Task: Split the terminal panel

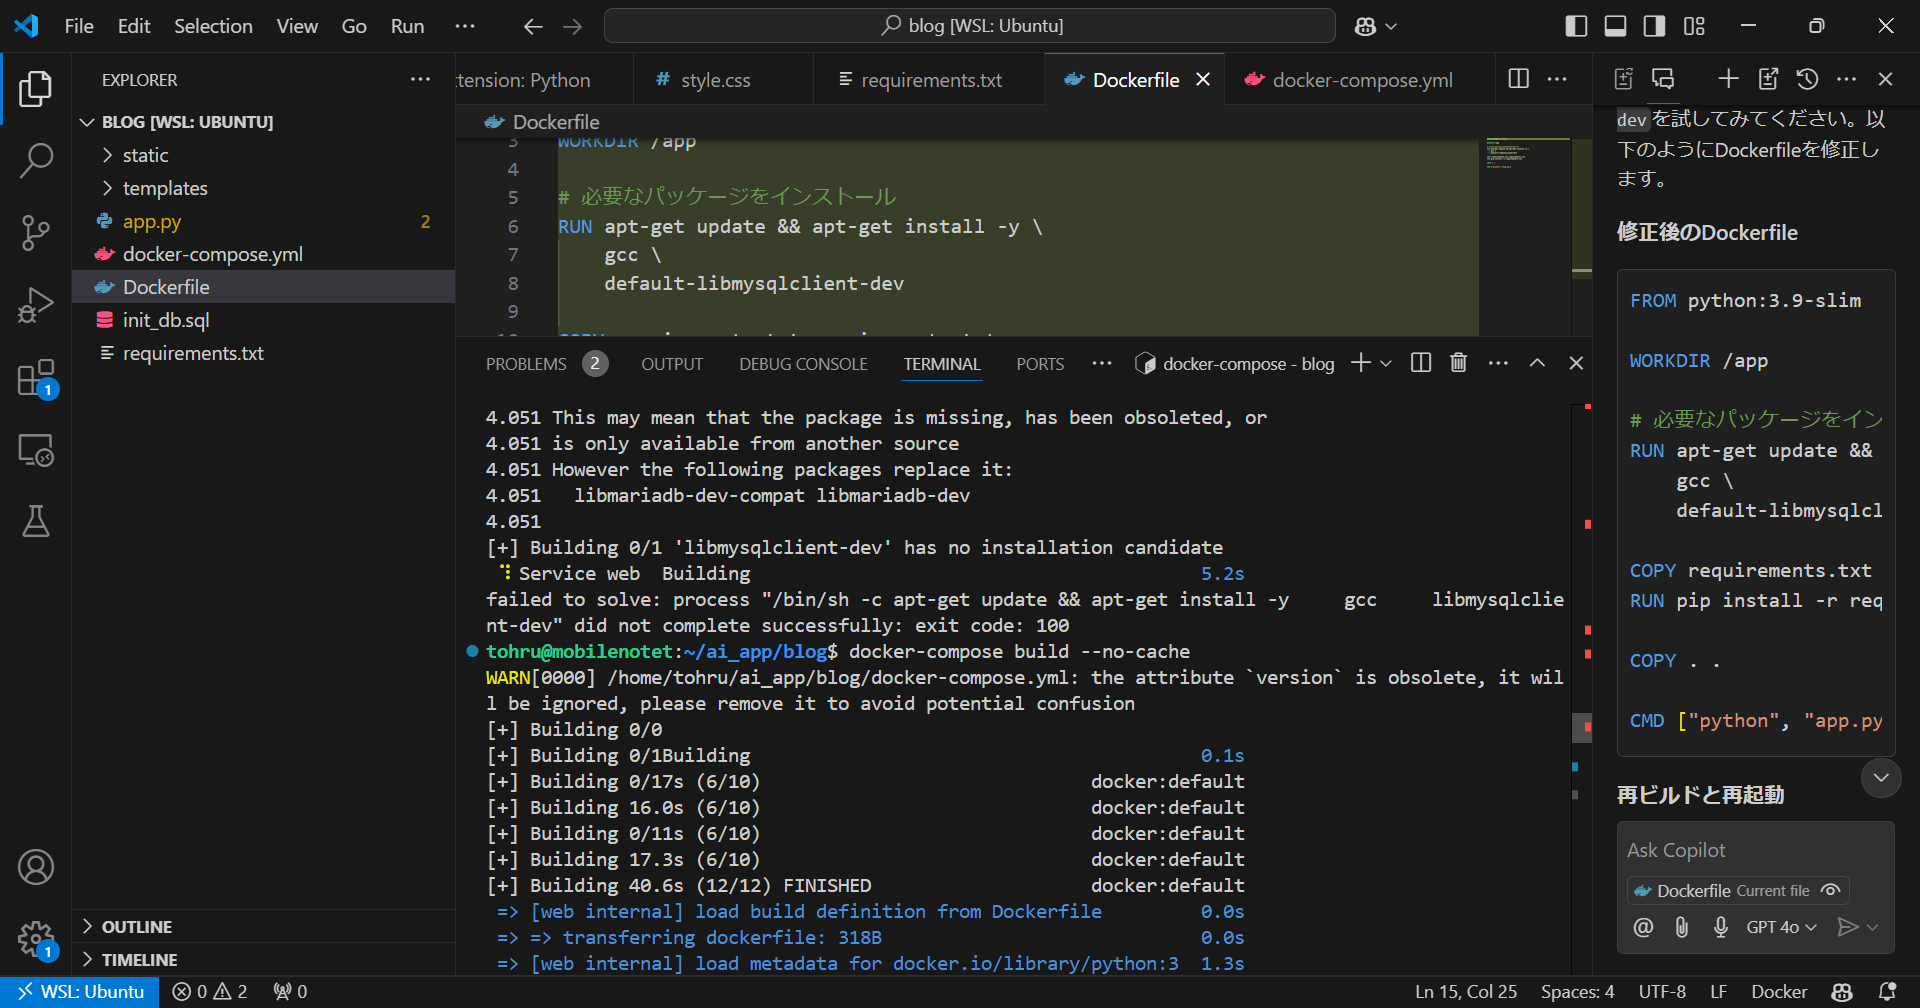Action: (1420, 363)
